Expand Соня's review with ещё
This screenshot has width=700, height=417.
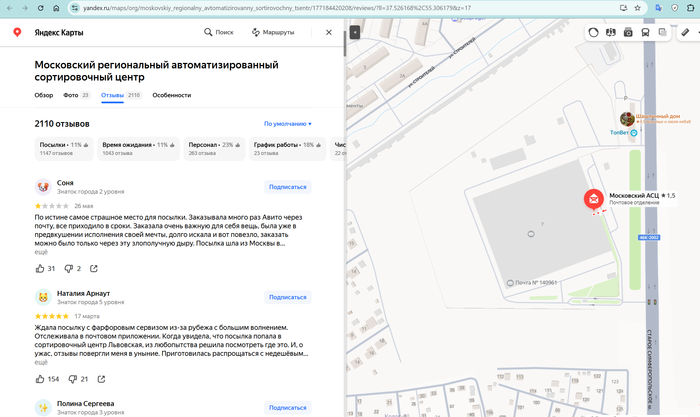coord(41,252)
